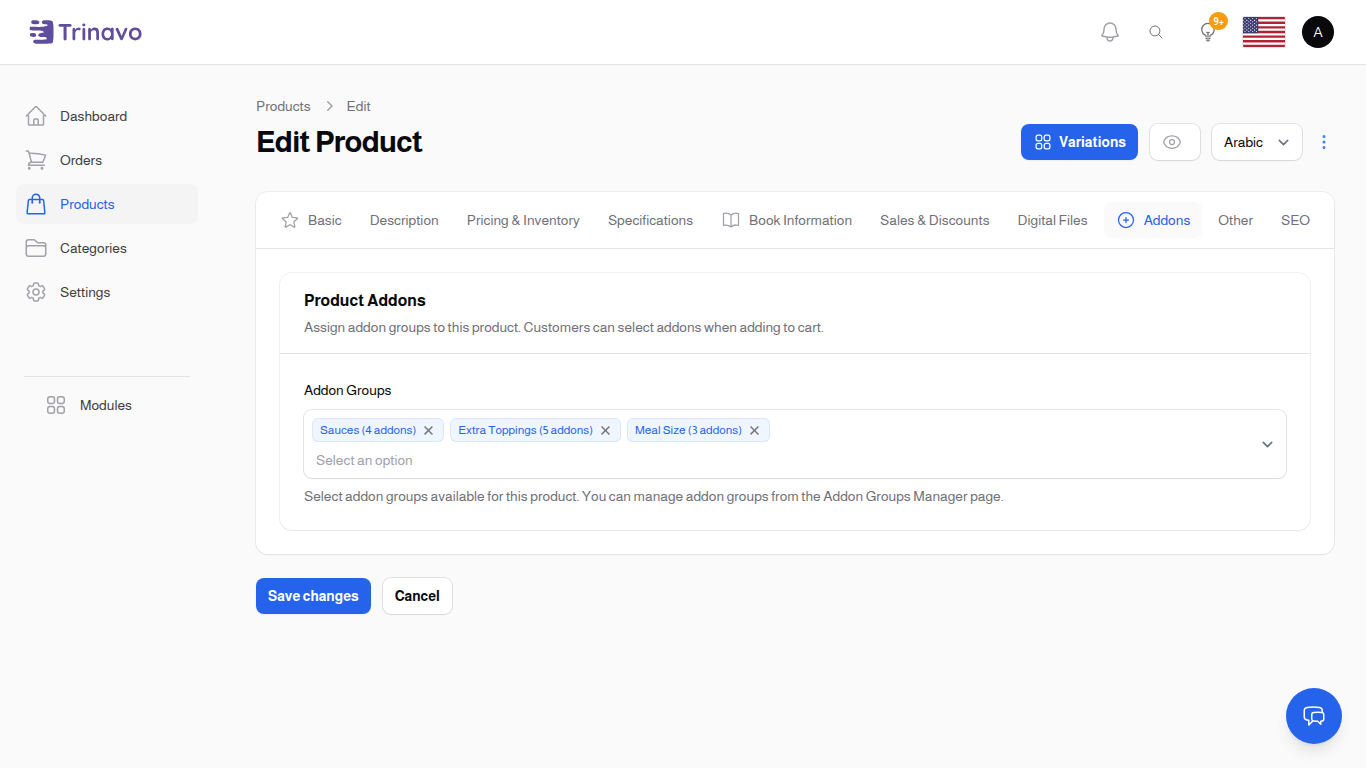The height and width of the screenshot is (768, 1366).
Task: Open the Orders section in the sidebar
Action: click(80, 160)
